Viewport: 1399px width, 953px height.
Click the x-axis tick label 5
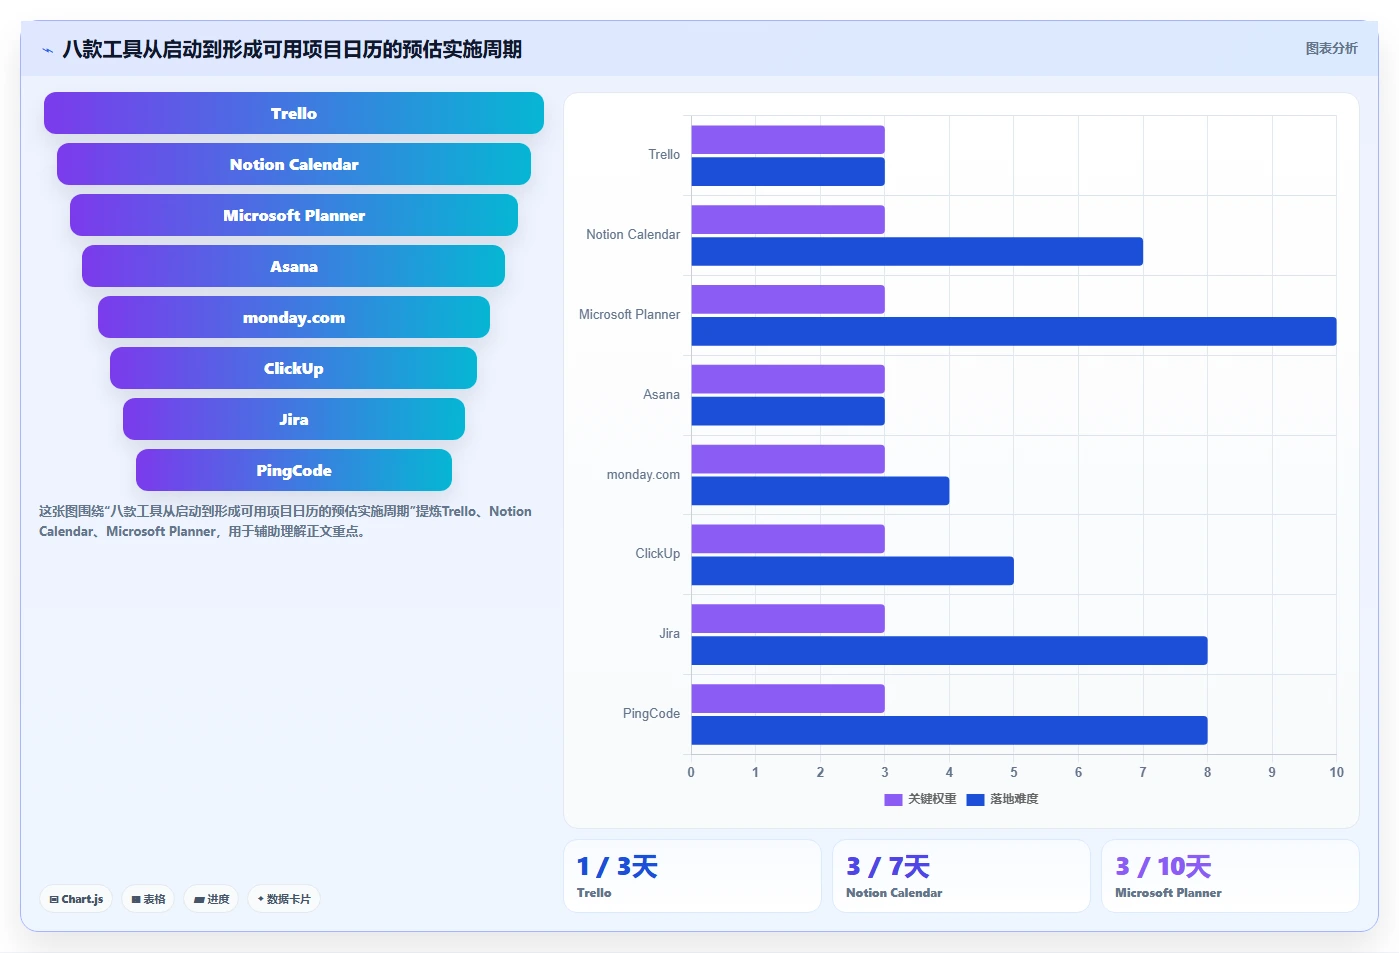1014,772
